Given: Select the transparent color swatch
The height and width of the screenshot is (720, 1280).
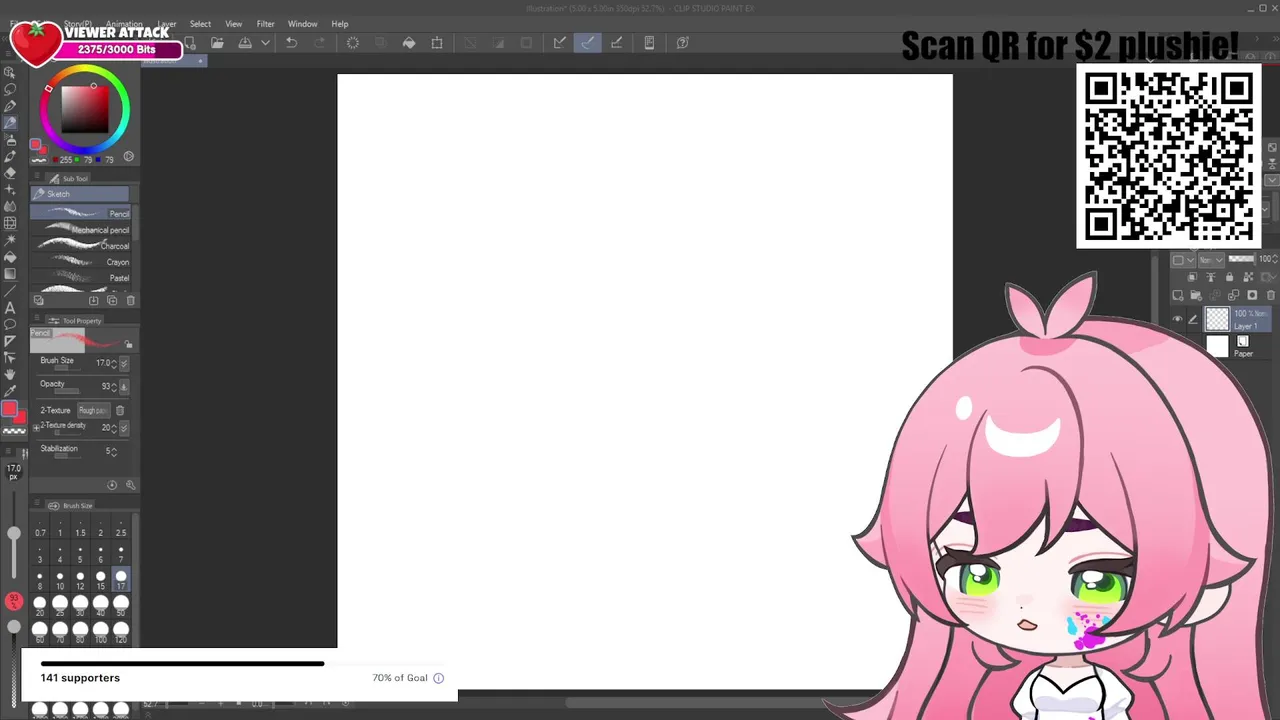Looking at the screenshot, I should pos(14,431).
